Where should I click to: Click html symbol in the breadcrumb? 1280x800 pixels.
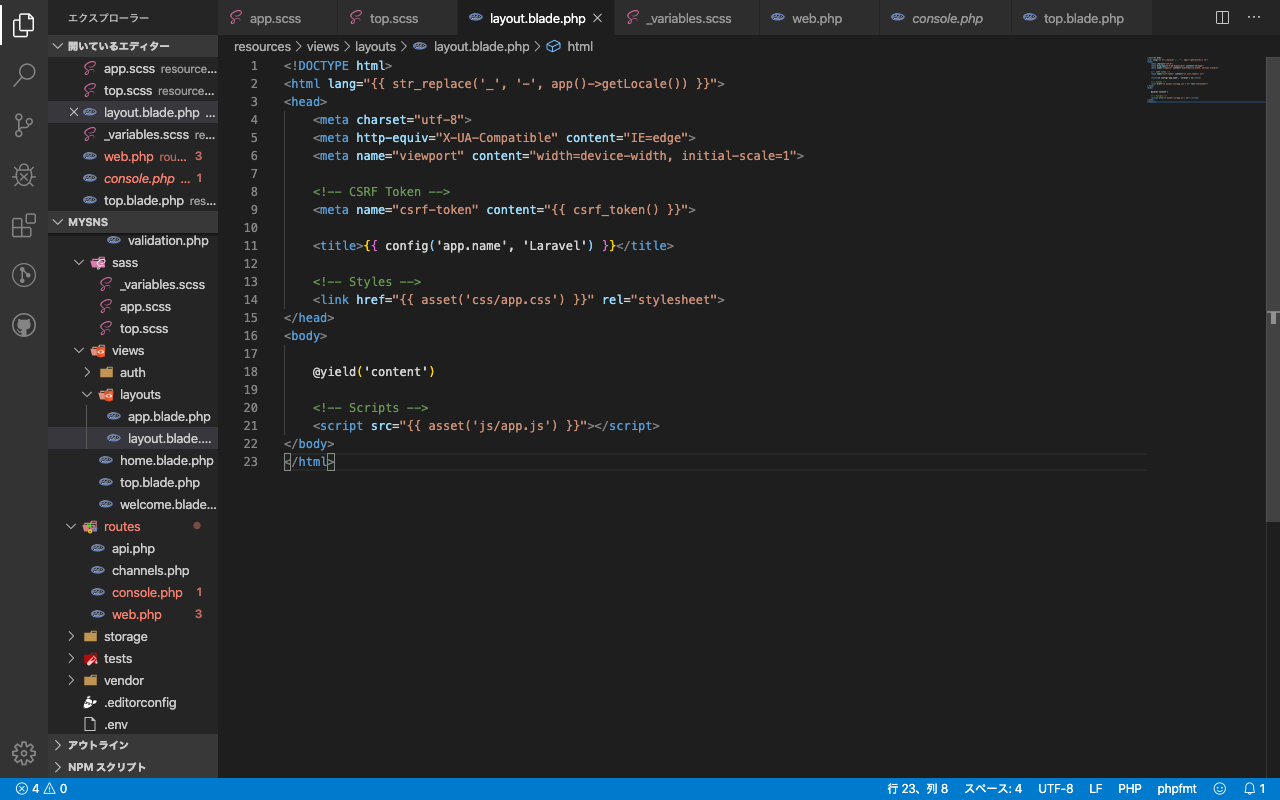click(570, 47)
